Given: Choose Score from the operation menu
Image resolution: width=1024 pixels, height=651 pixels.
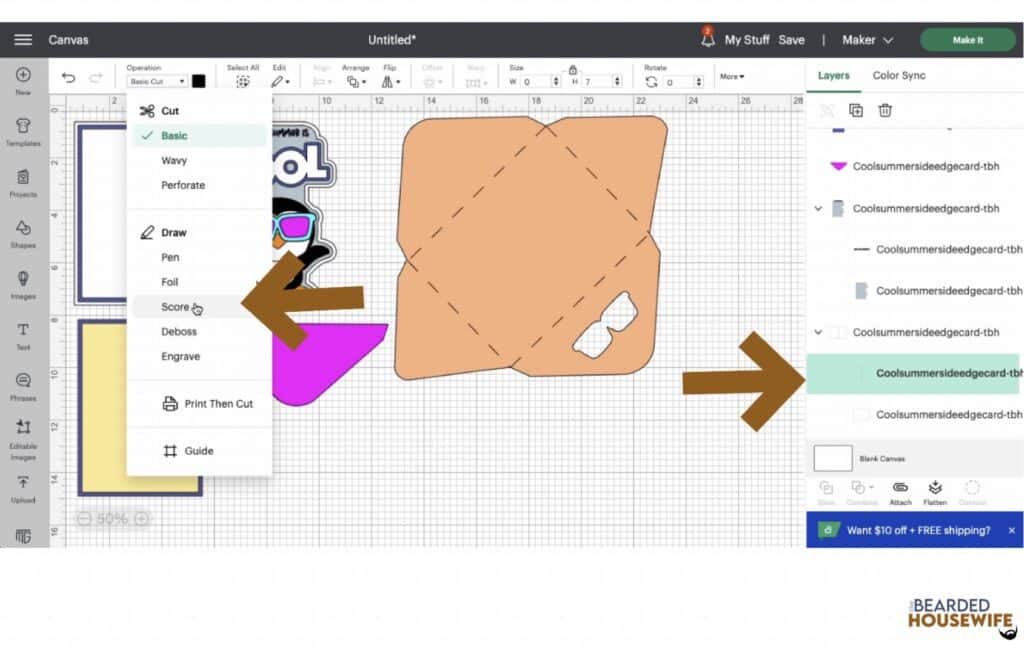Looking at the screenshot, I should (x=175, y=307).
